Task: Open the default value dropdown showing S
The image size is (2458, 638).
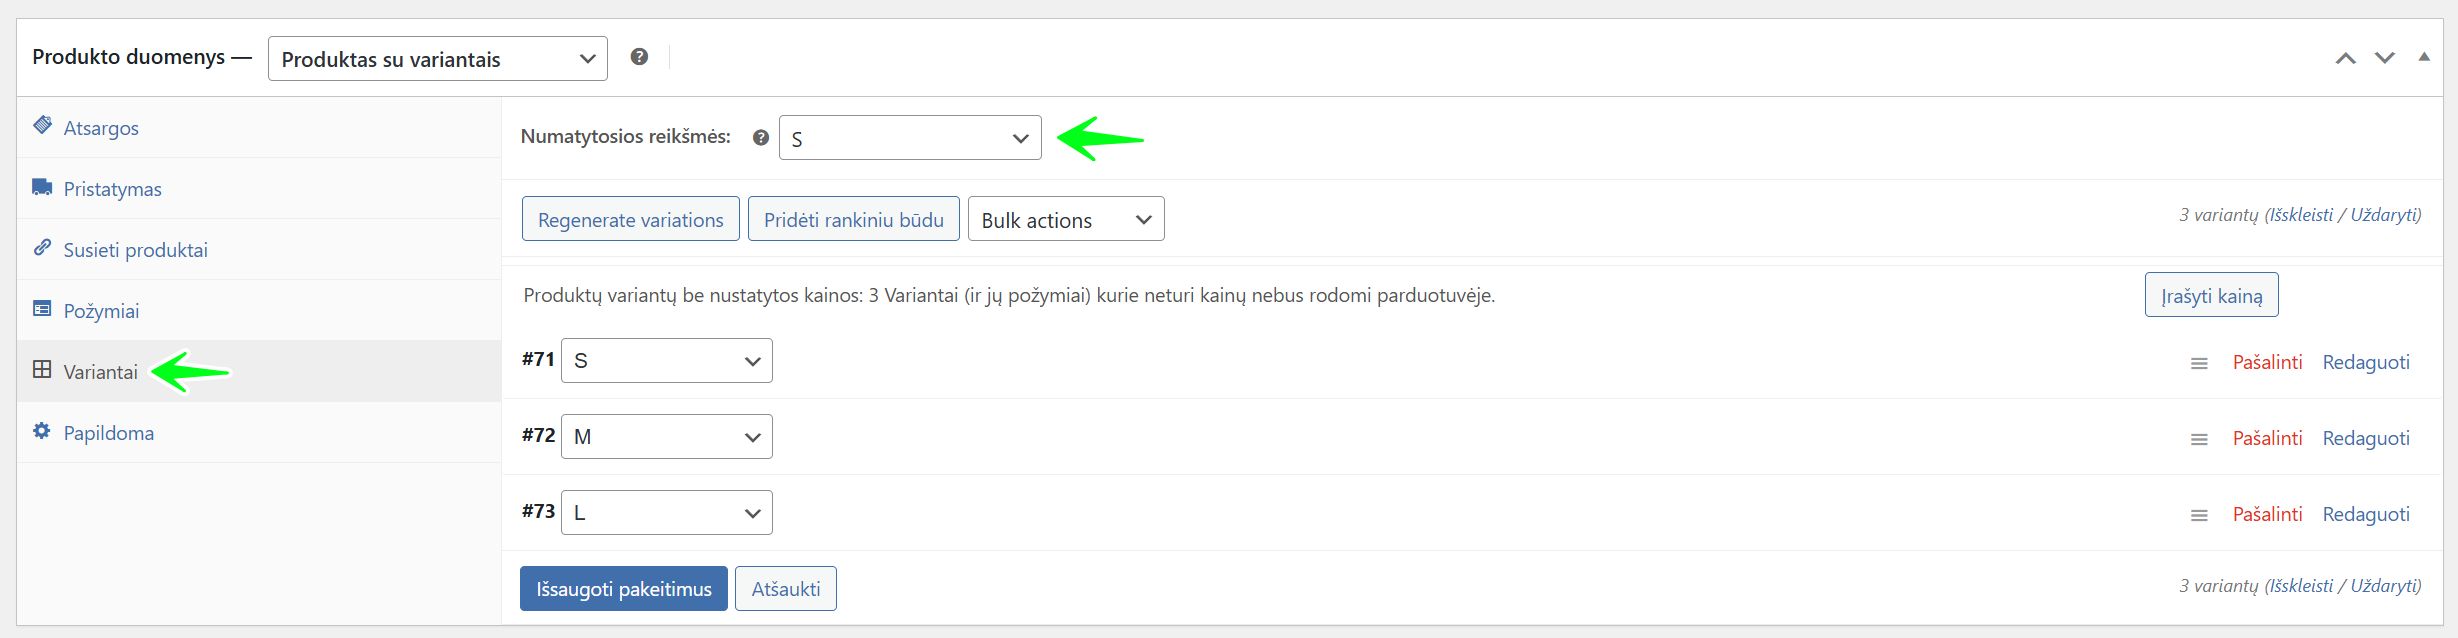Action: [x=910, y=138]
